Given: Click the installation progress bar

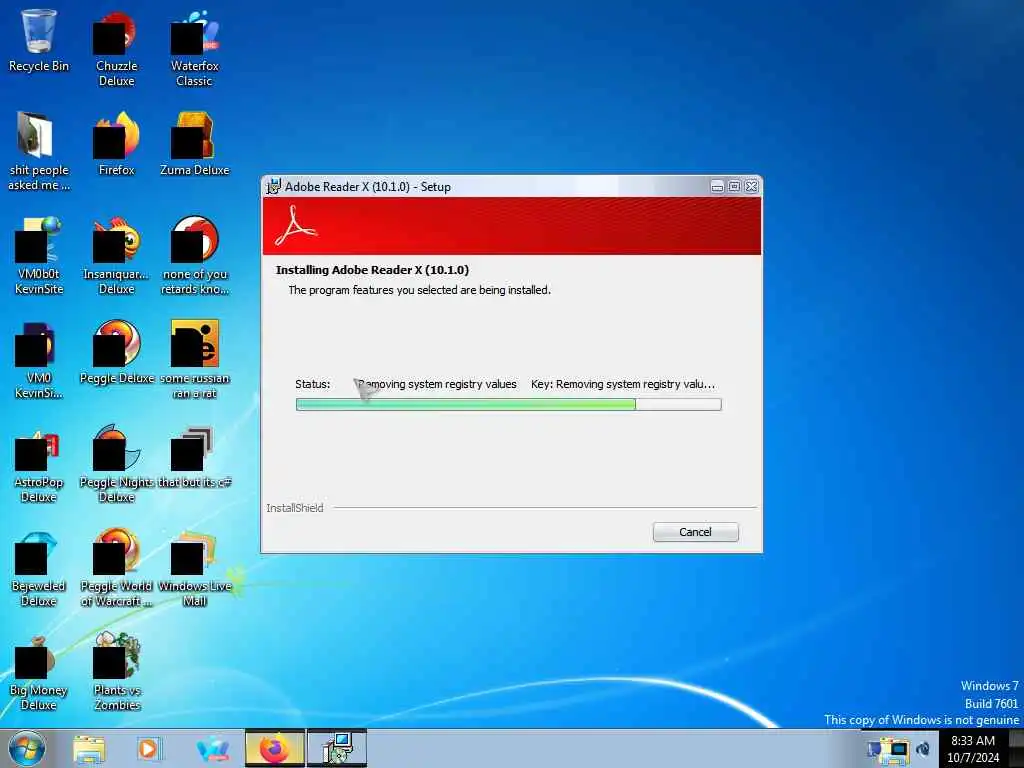Looking at the screenshot, I should [x=509, y=404].
